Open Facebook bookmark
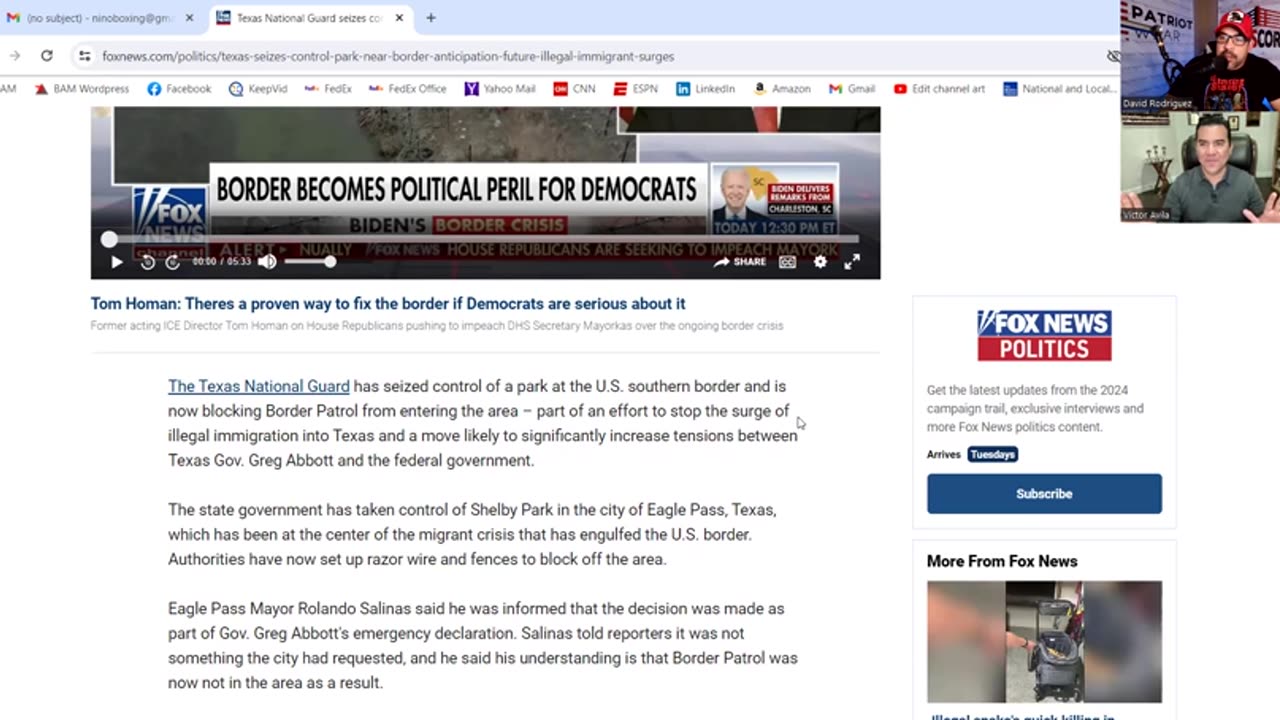This screenshot has width=1280, height=720. pyautogui.click(x=179, y=89)
